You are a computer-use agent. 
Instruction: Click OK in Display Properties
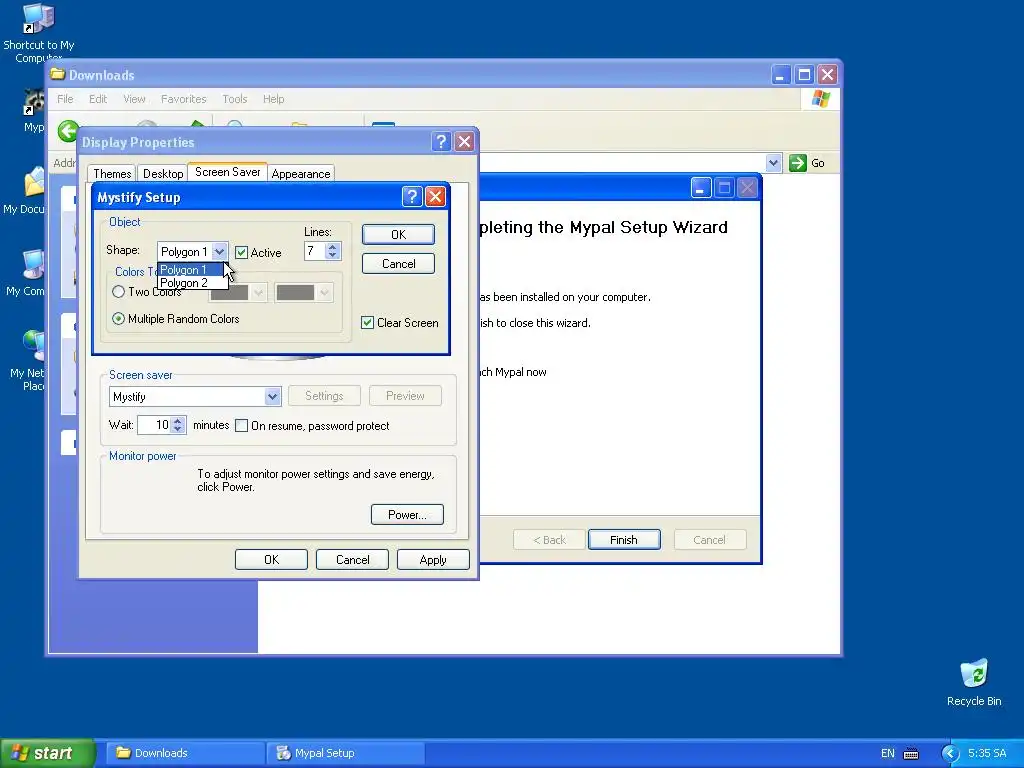(x=271, y=560)
